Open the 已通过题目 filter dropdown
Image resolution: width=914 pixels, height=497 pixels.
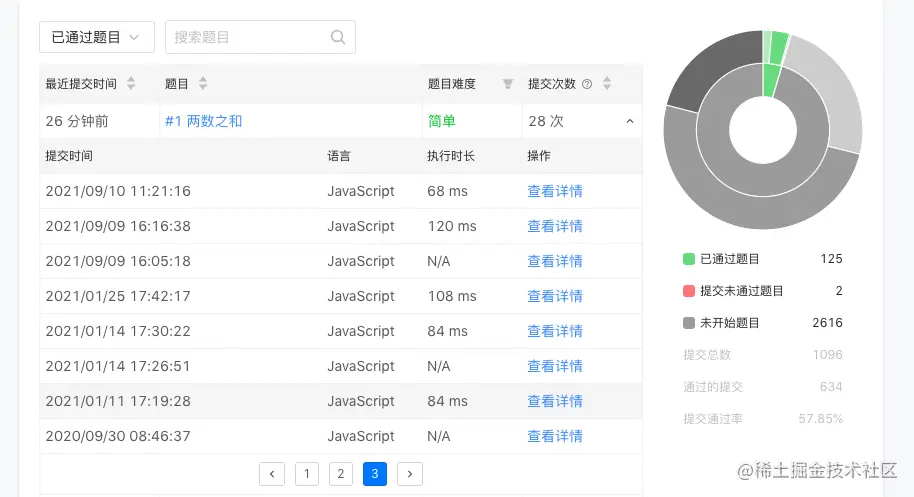[x=97, y=37]
